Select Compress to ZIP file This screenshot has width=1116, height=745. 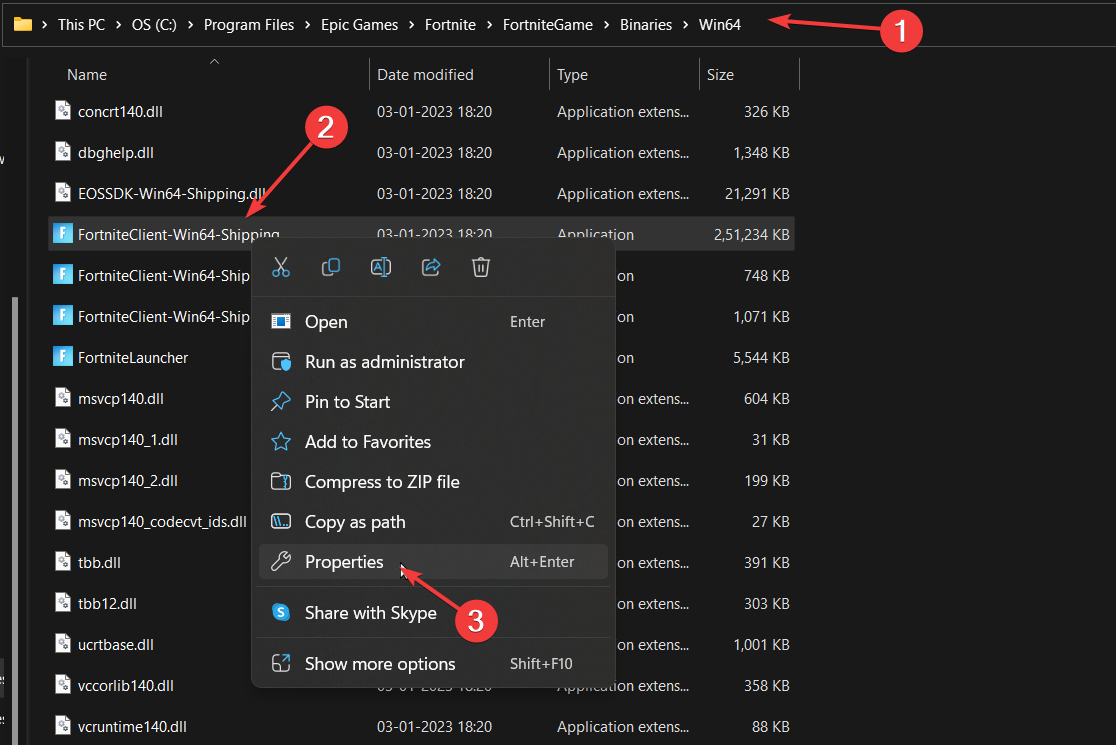[x=433, y=482]
